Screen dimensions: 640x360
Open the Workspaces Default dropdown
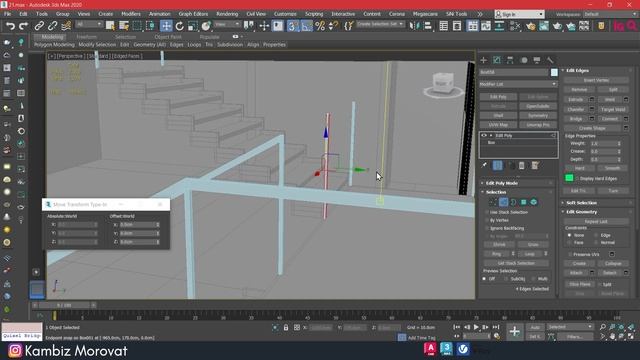click(610, 14)
